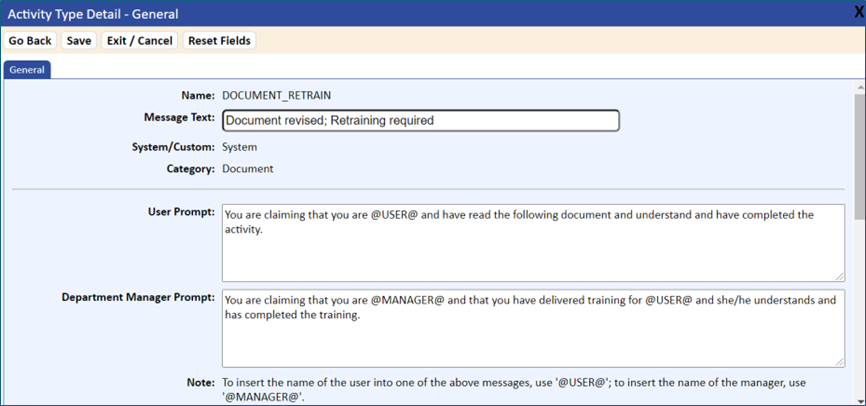Save the activity type changes
Screen dimensions: 866x406
[x=79, y=41]
